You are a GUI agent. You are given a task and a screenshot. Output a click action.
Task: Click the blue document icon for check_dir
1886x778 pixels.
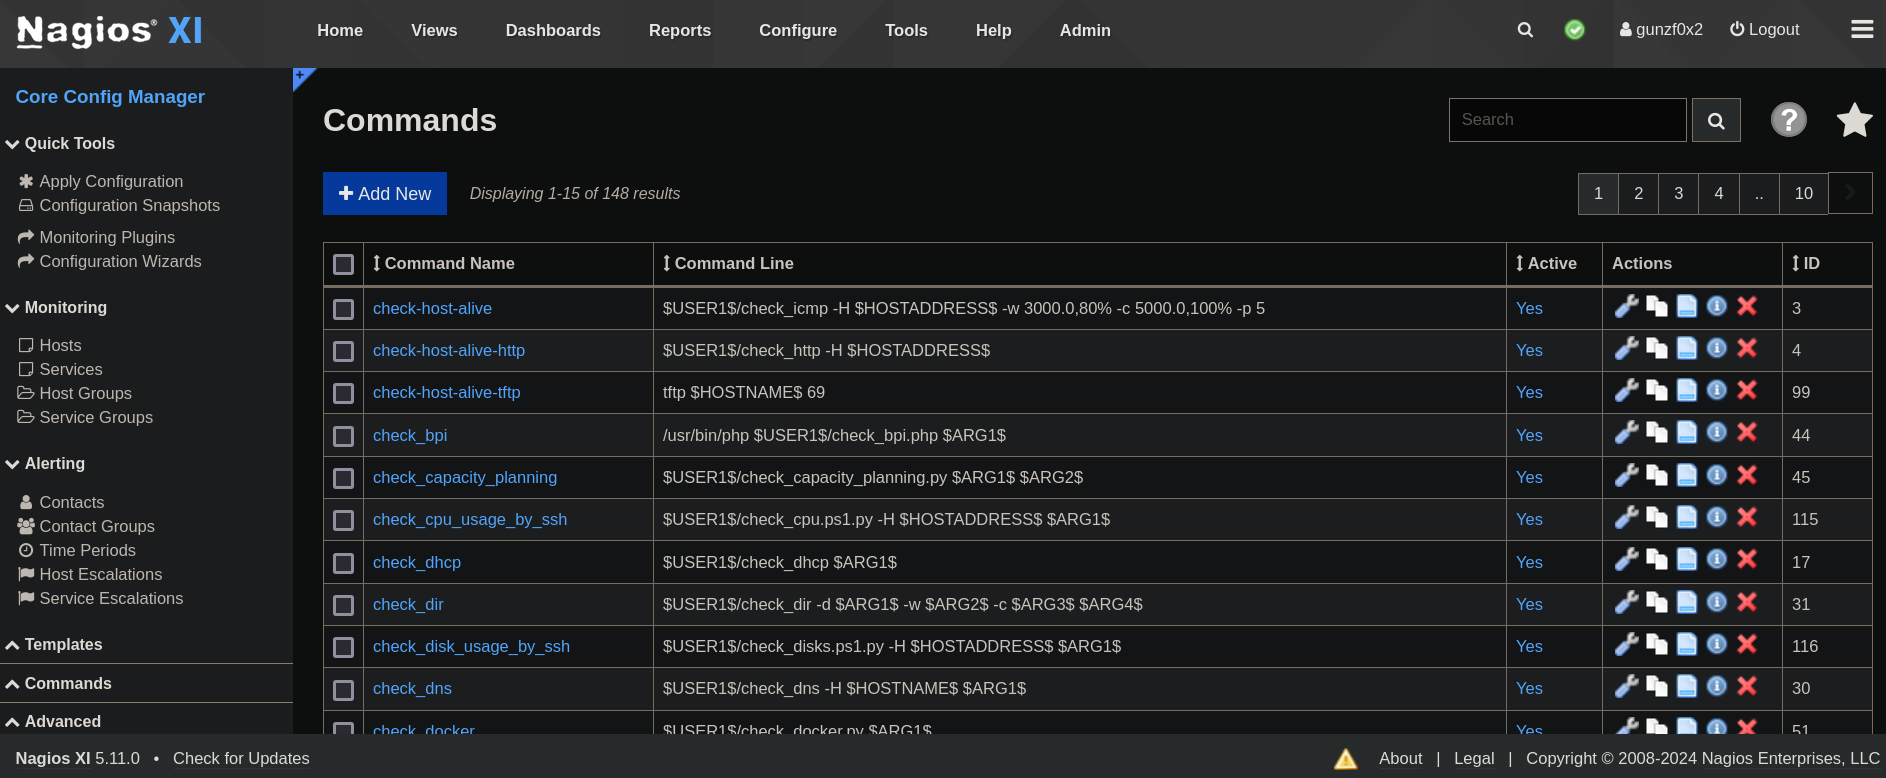click(1686, 602)
